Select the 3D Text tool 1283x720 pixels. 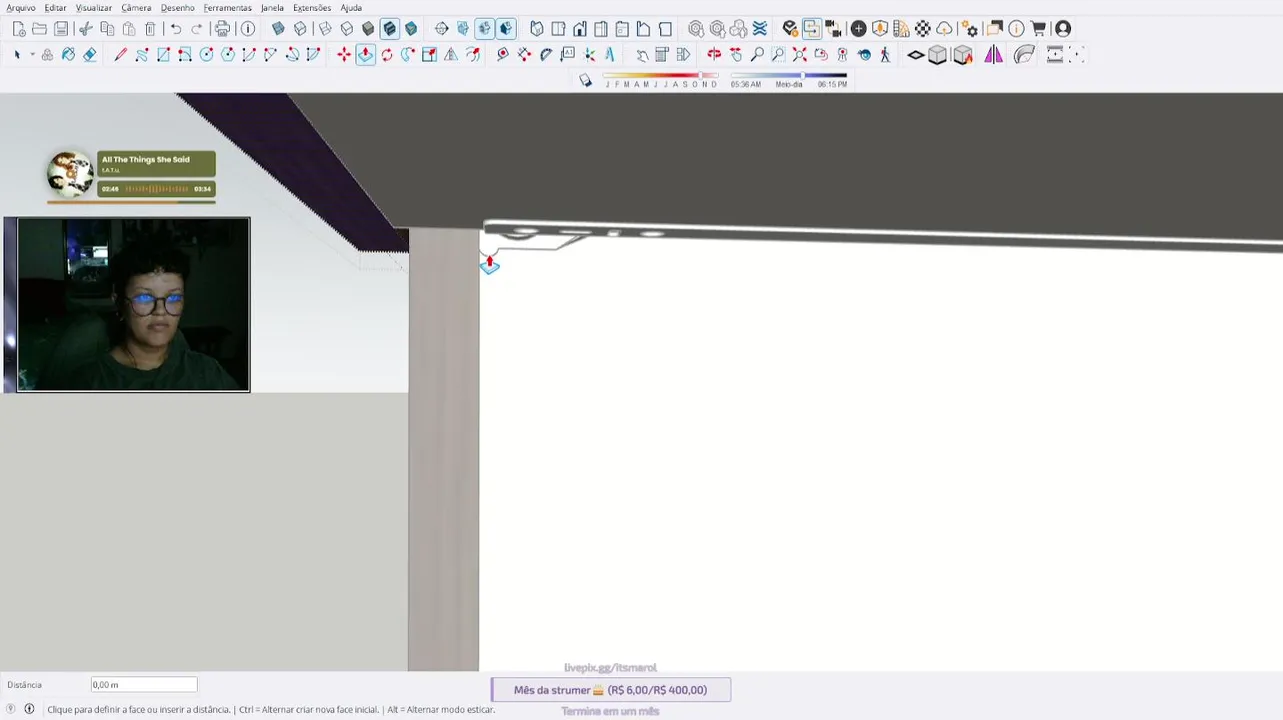pyautogui.click(x=610, y=55)
